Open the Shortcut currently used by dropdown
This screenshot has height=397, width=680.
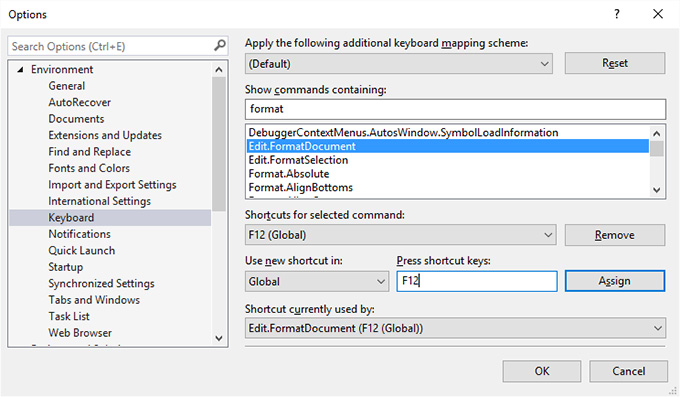click(x=455, y=328)
